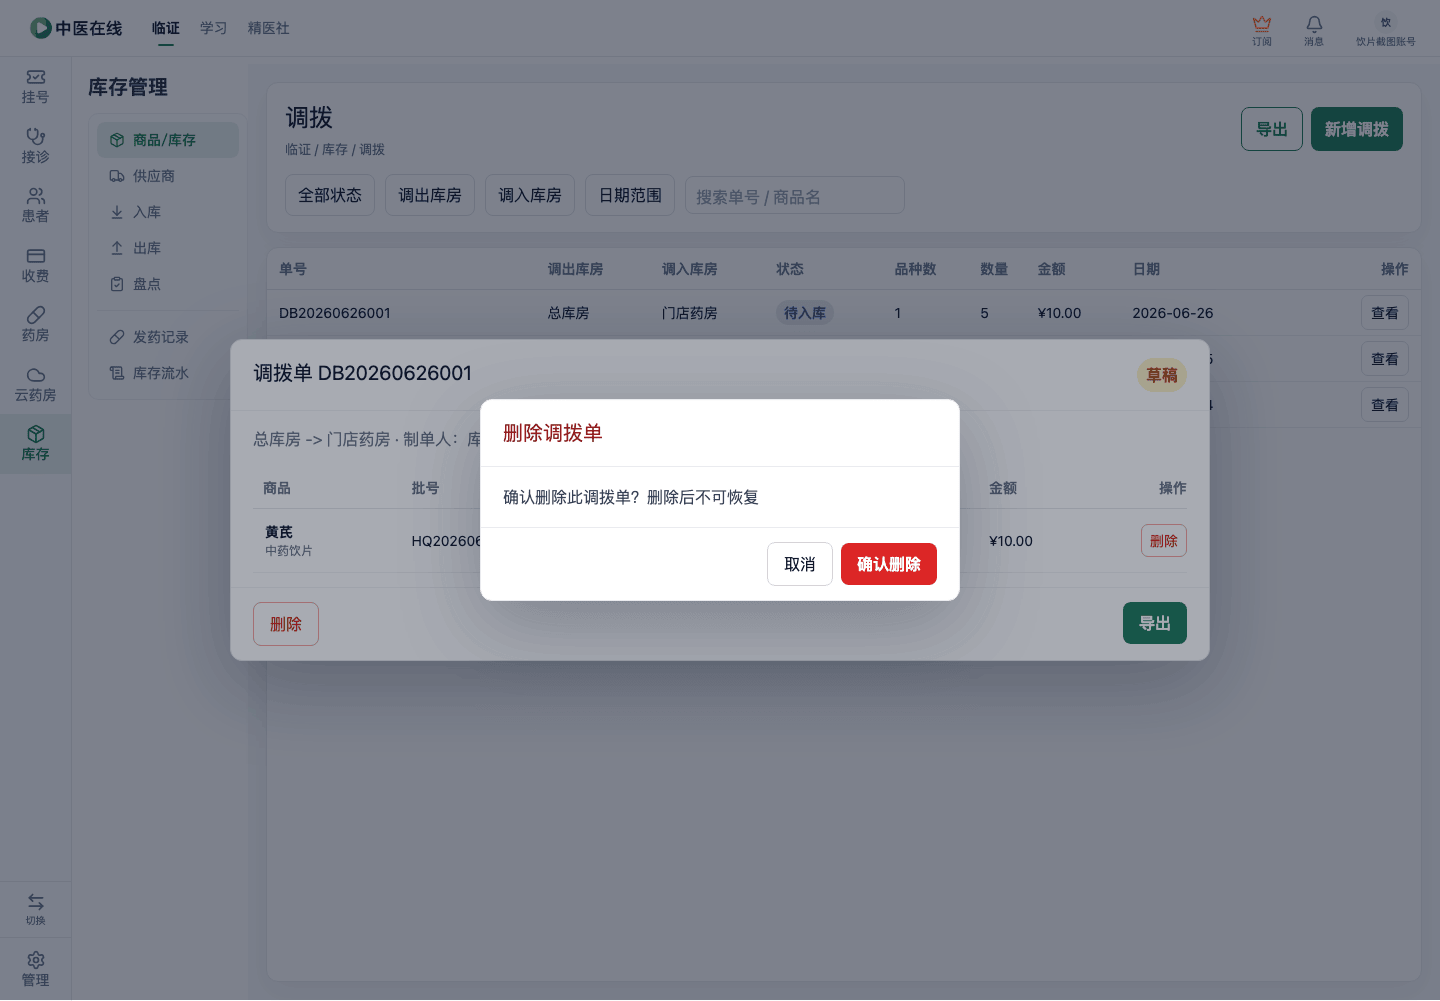1440x1001 pixels.
Task: Click the 切换 switch arrows icon
Action: coord(36,902)
